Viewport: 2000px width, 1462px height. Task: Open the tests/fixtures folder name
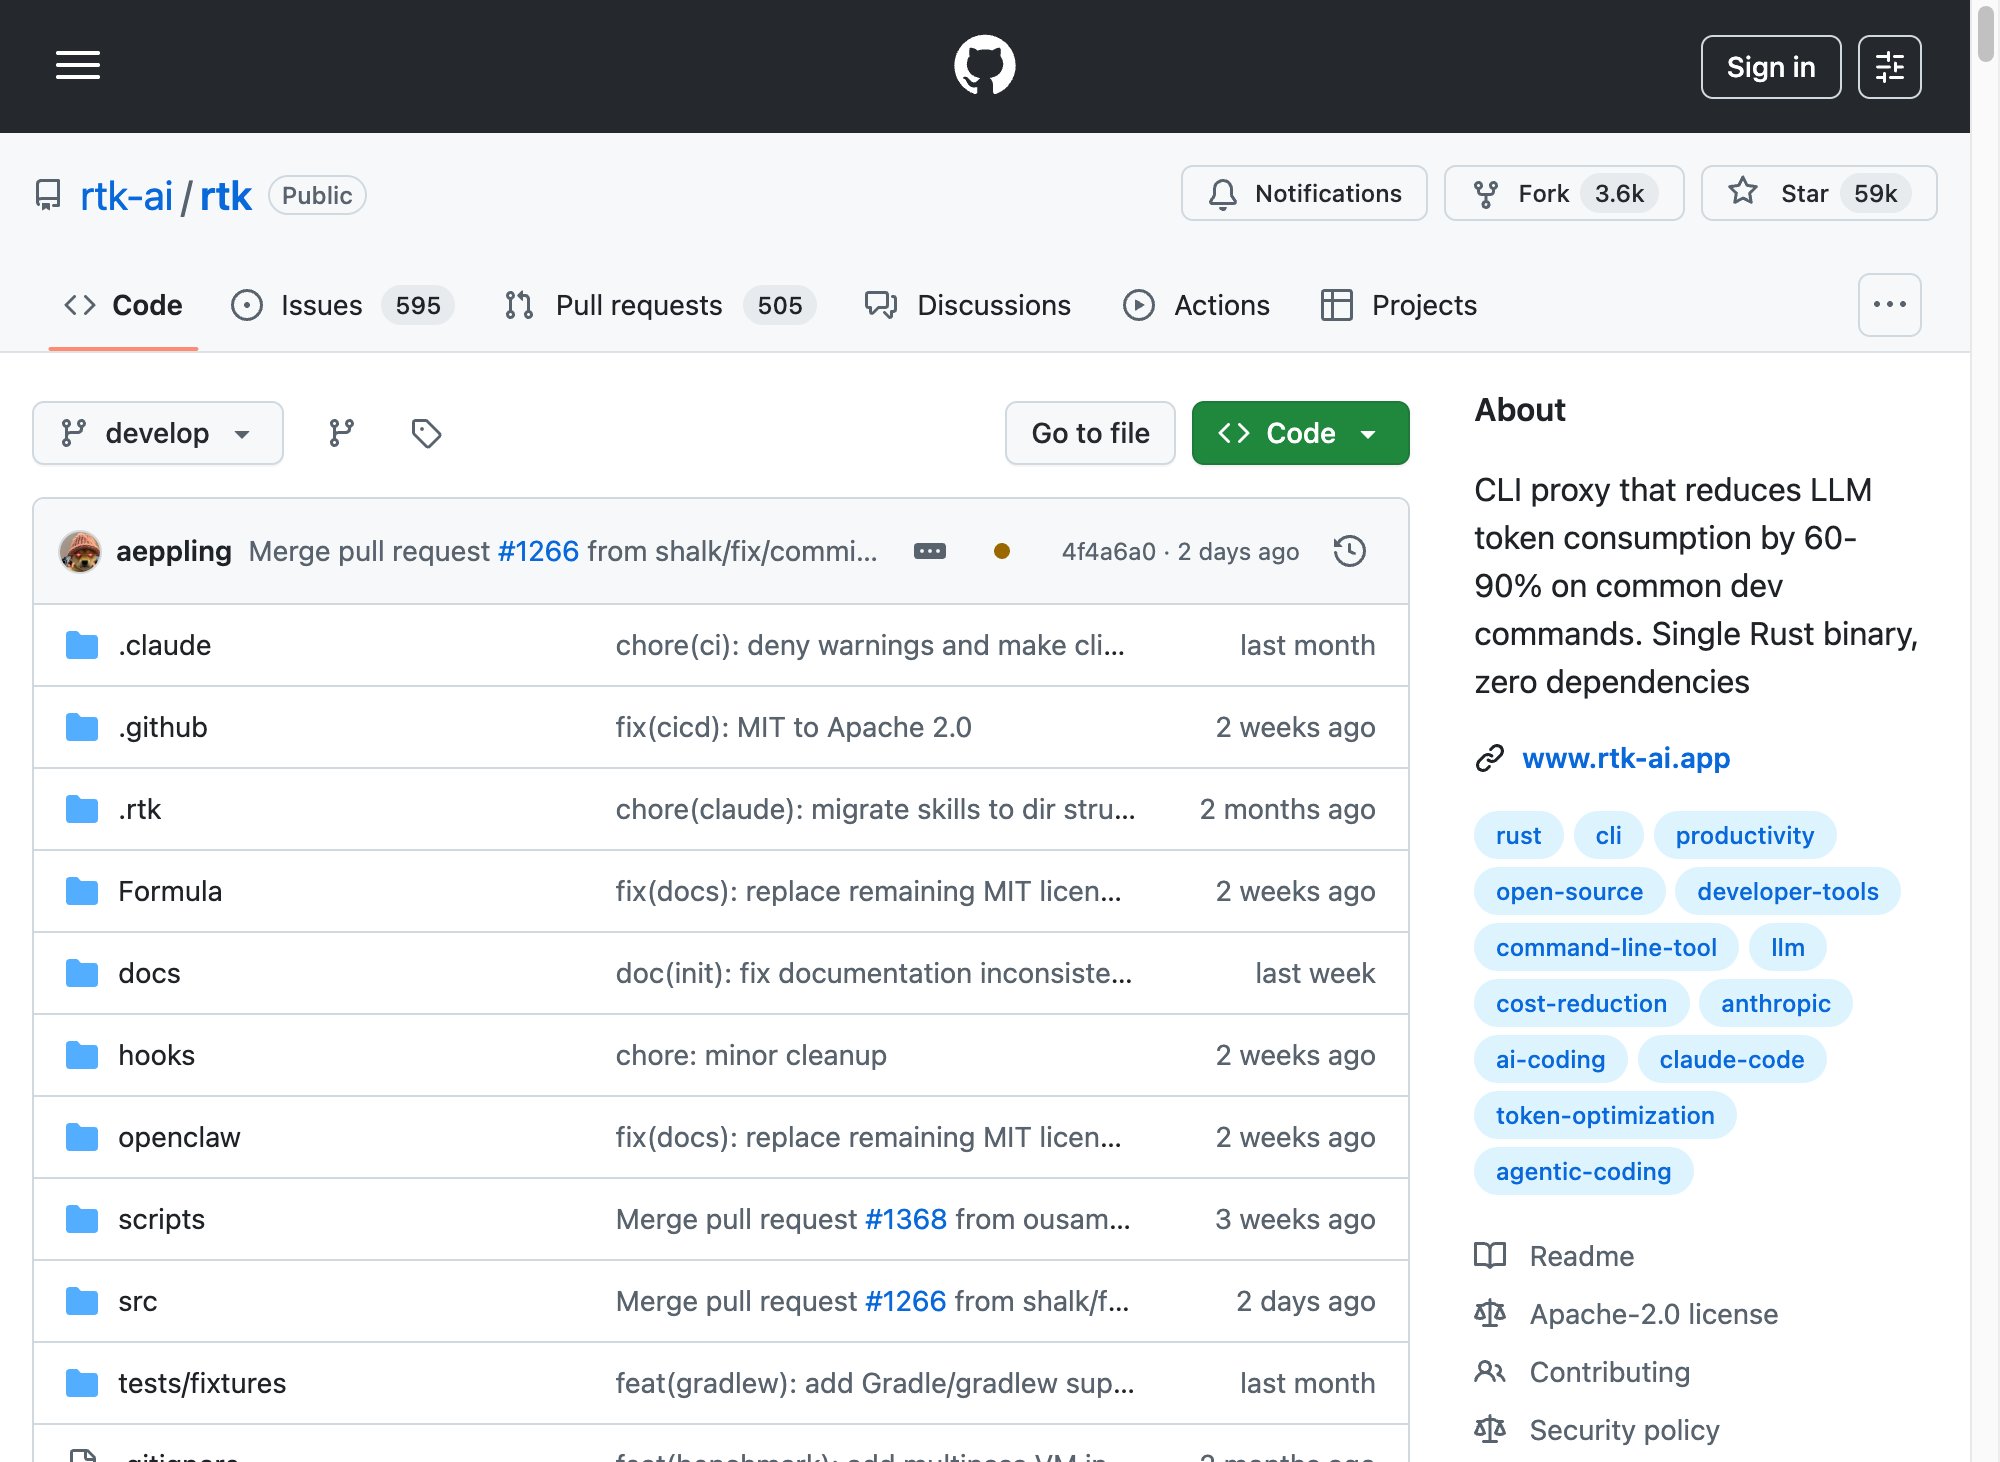(202, 1383)
